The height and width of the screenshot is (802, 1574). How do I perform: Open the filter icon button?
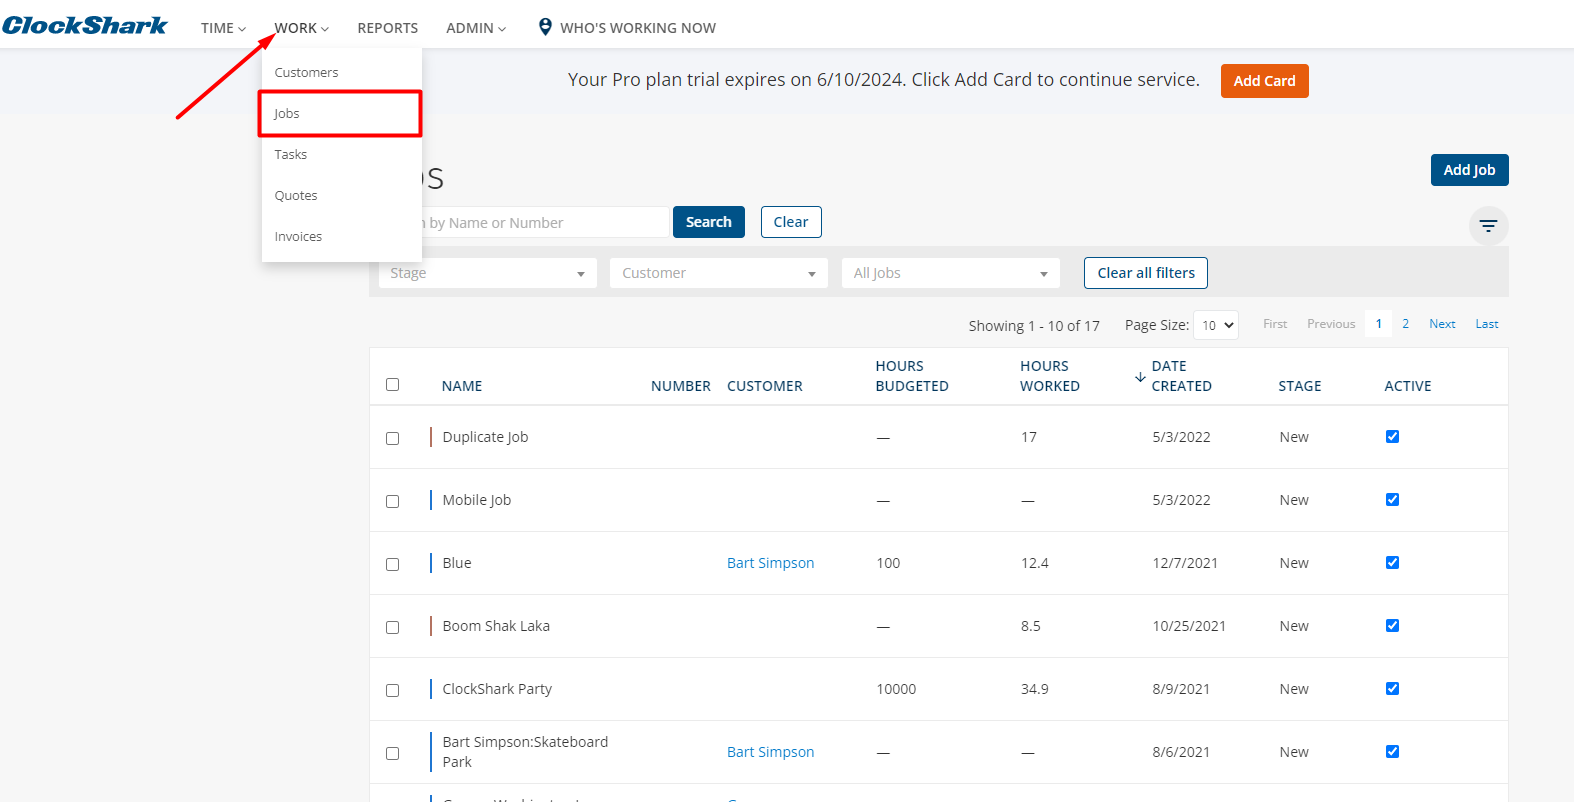(x=1488, y=226)
